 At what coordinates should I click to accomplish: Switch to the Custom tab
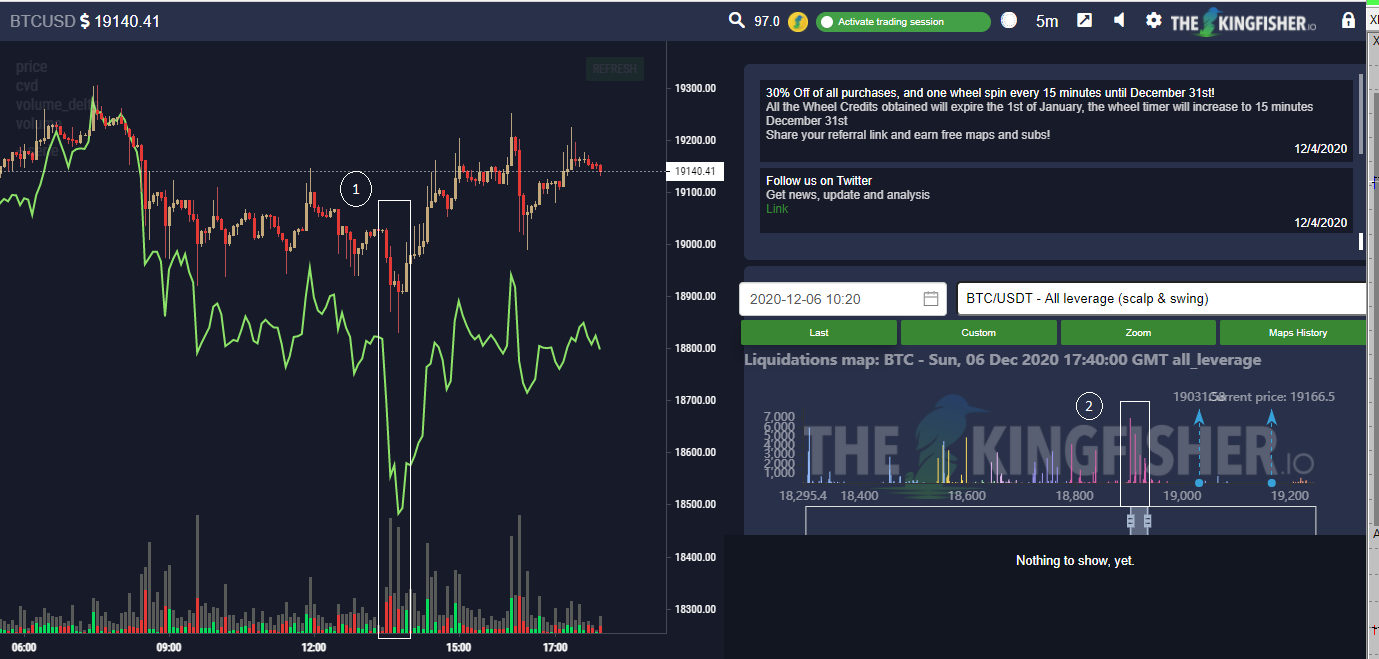978,331
